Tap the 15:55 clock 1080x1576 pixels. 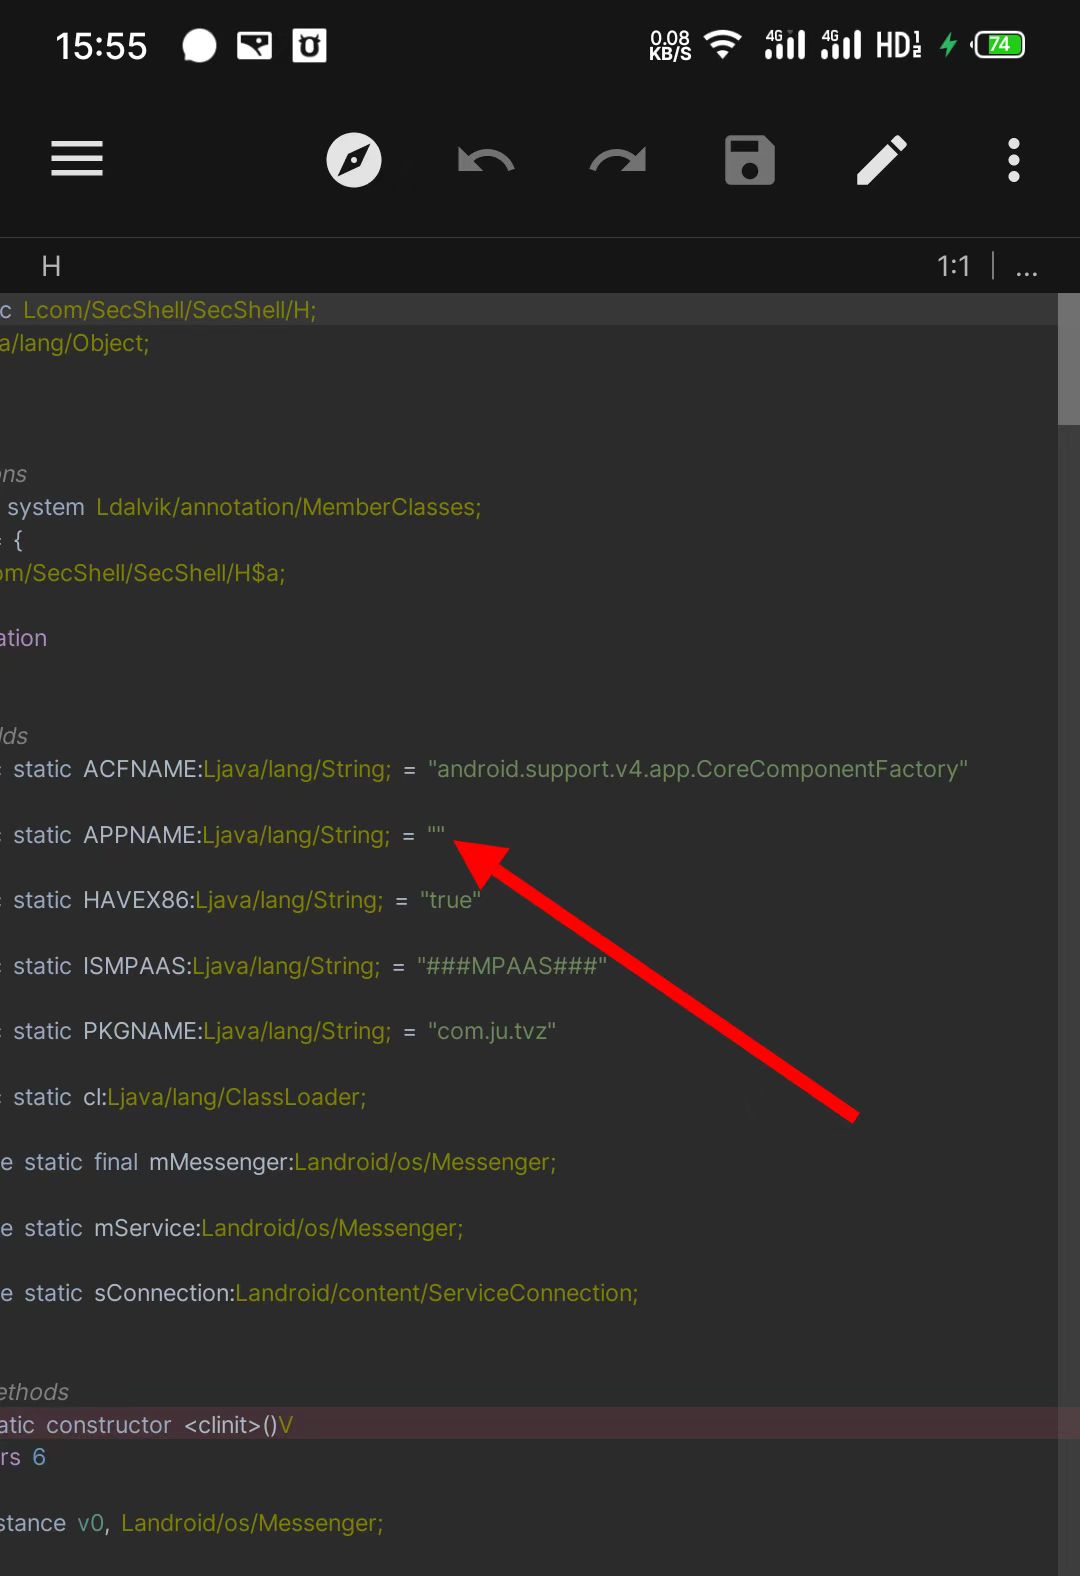(x=101, y=46)
